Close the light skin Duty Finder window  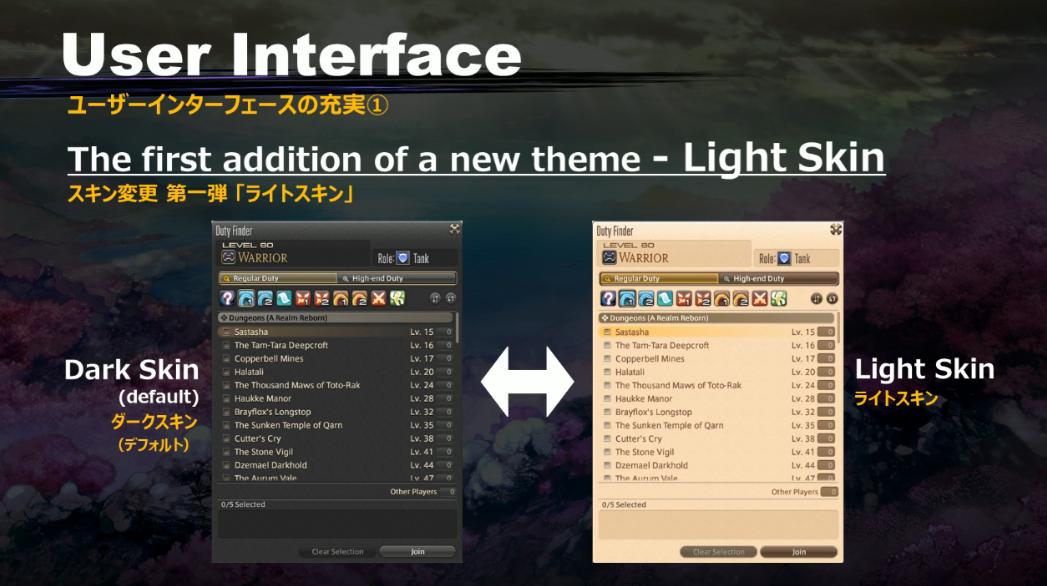835,230
